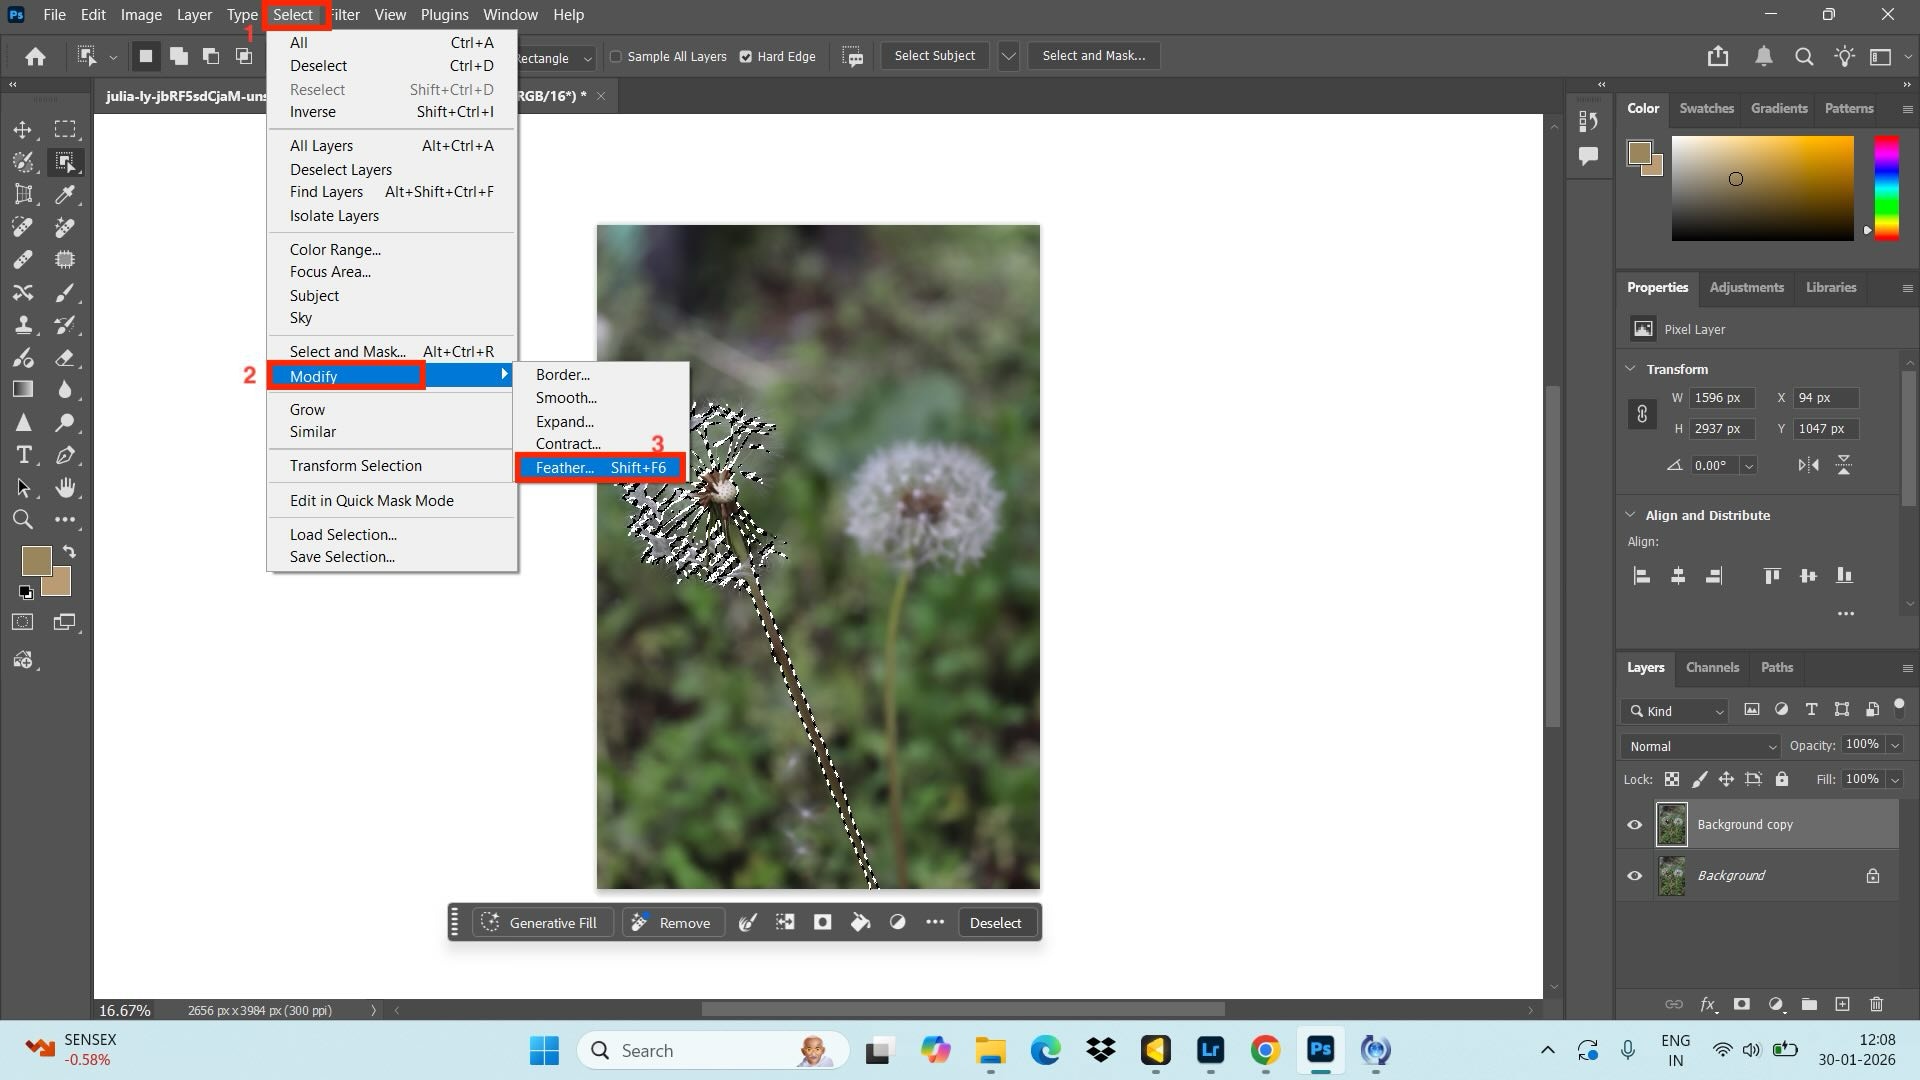Collapse the Transform section

(1630, 369)
